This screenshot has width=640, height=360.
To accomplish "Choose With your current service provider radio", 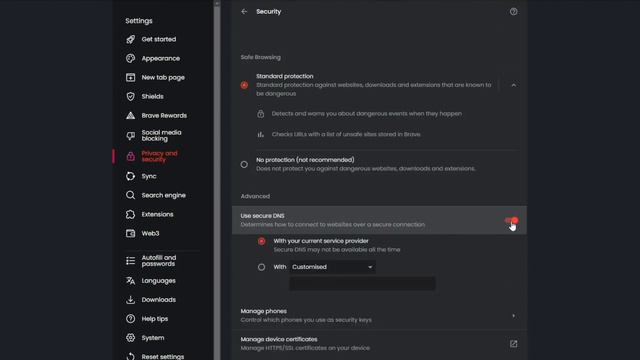I will (261, 241).
